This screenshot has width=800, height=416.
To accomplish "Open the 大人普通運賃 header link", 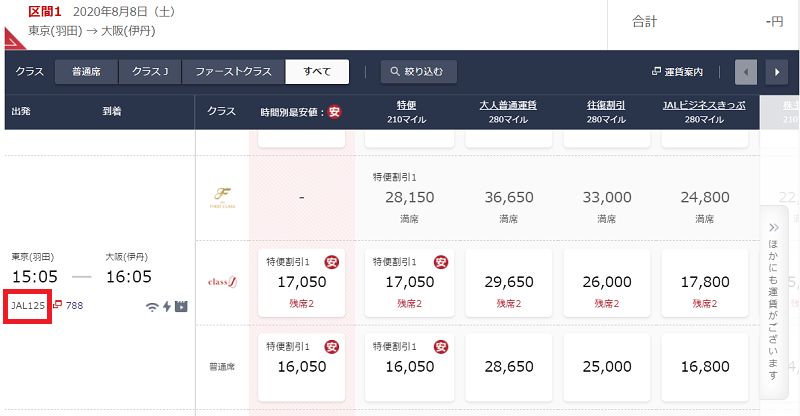I will coord(508,105).
